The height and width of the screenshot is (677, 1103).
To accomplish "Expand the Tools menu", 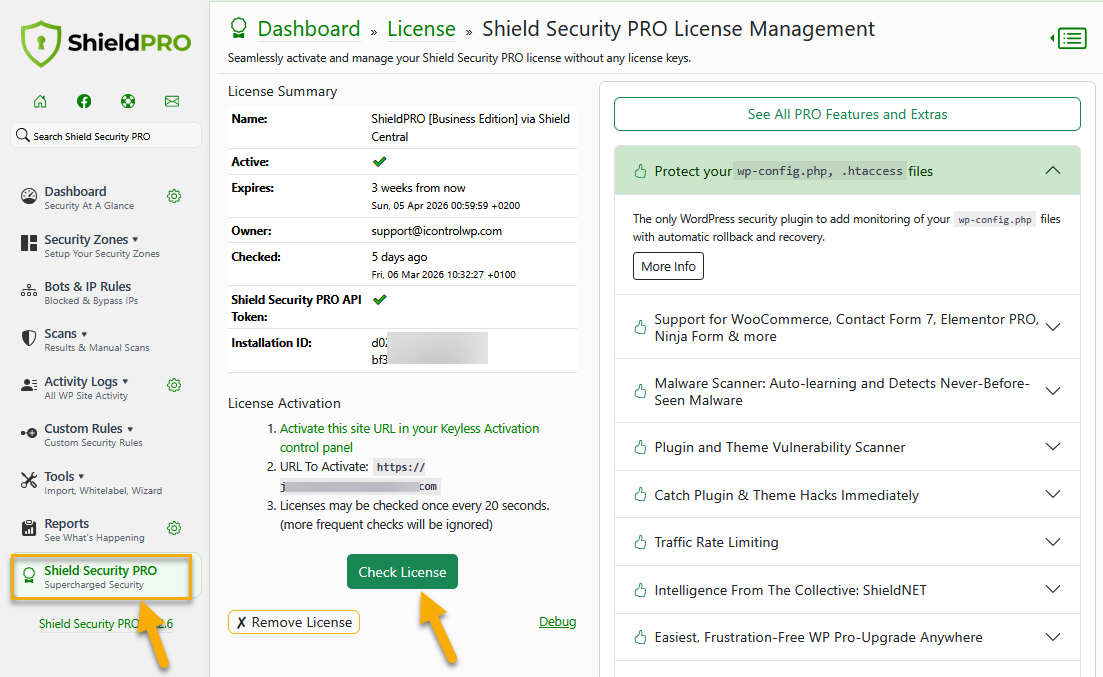I will tap(64, 476).
